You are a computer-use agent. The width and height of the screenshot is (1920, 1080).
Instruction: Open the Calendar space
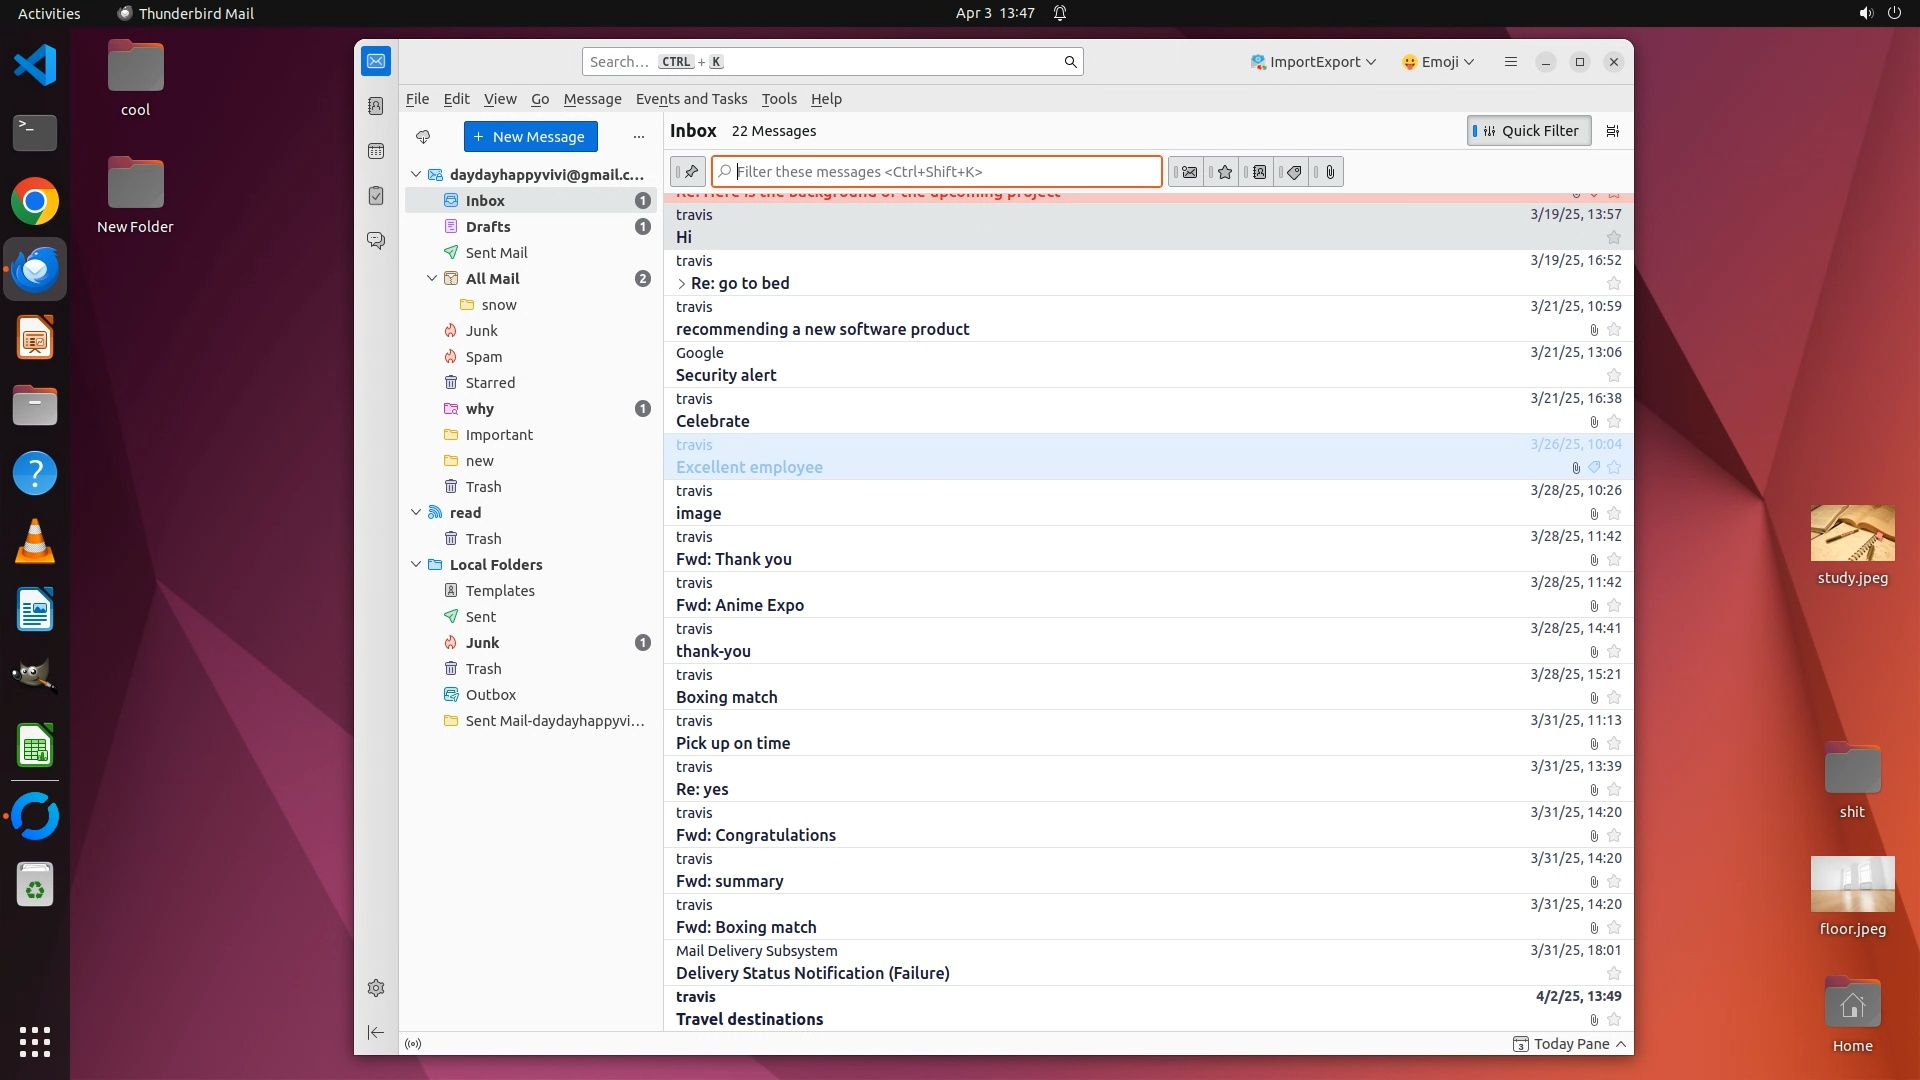tap(376, 151)
